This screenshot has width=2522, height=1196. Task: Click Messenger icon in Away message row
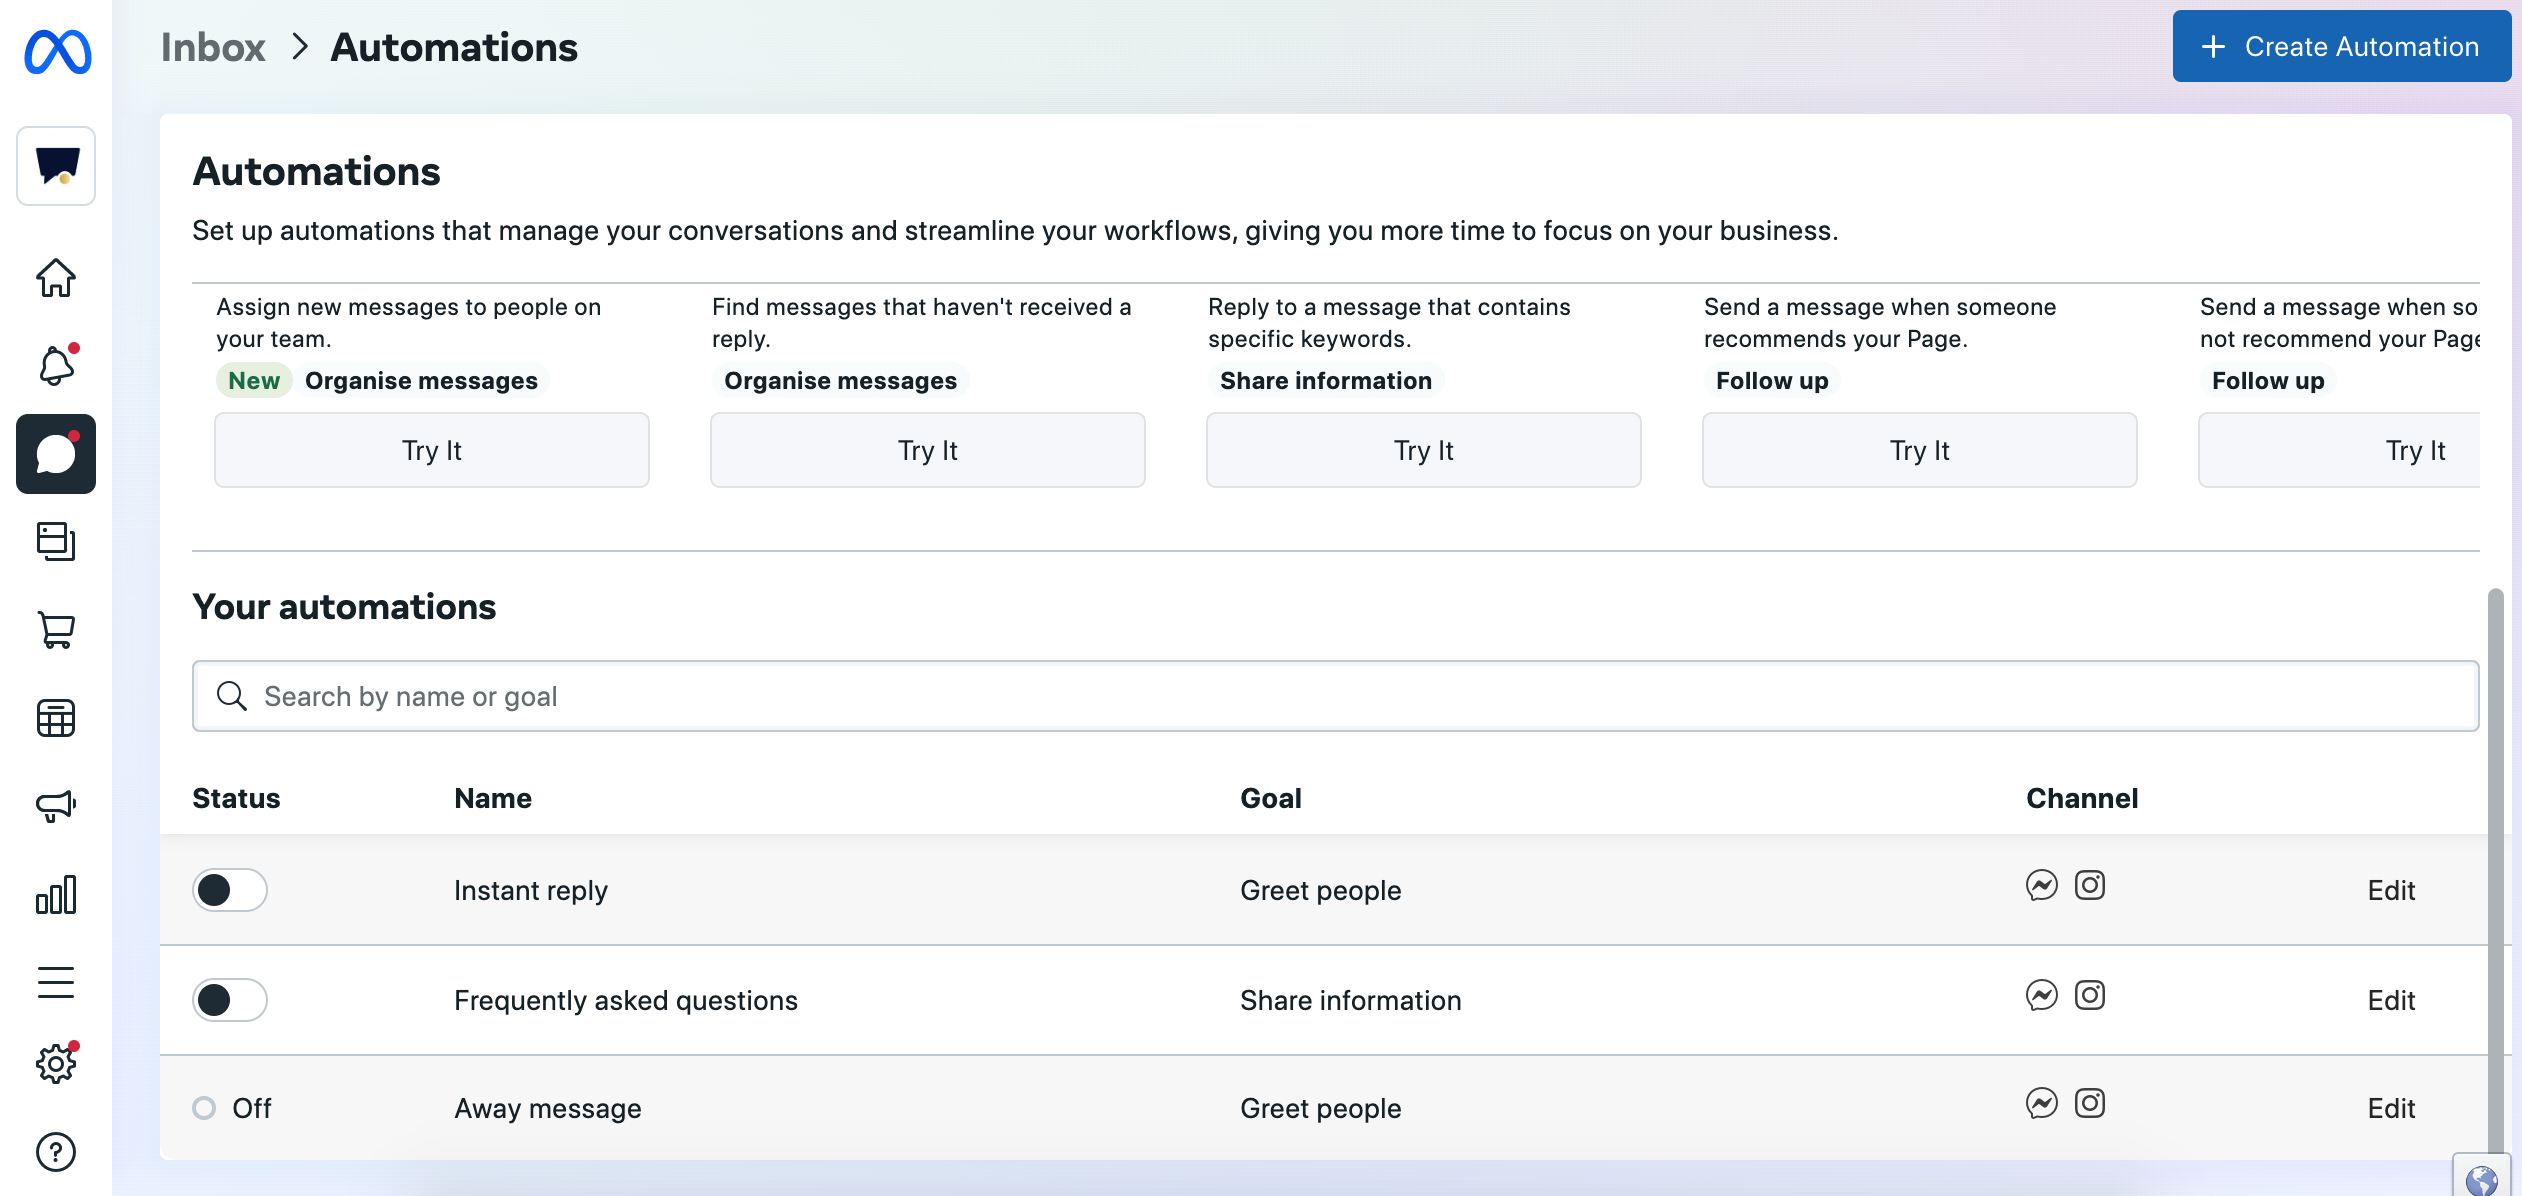[2042, 1103]
